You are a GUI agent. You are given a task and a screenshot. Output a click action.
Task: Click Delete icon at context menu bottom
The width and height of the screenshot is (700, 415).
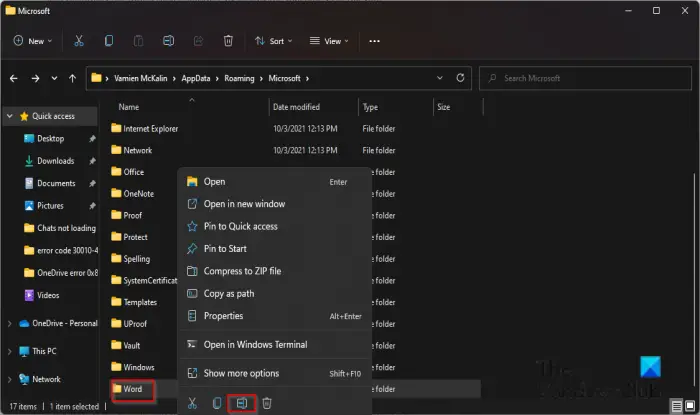[267, 403]
